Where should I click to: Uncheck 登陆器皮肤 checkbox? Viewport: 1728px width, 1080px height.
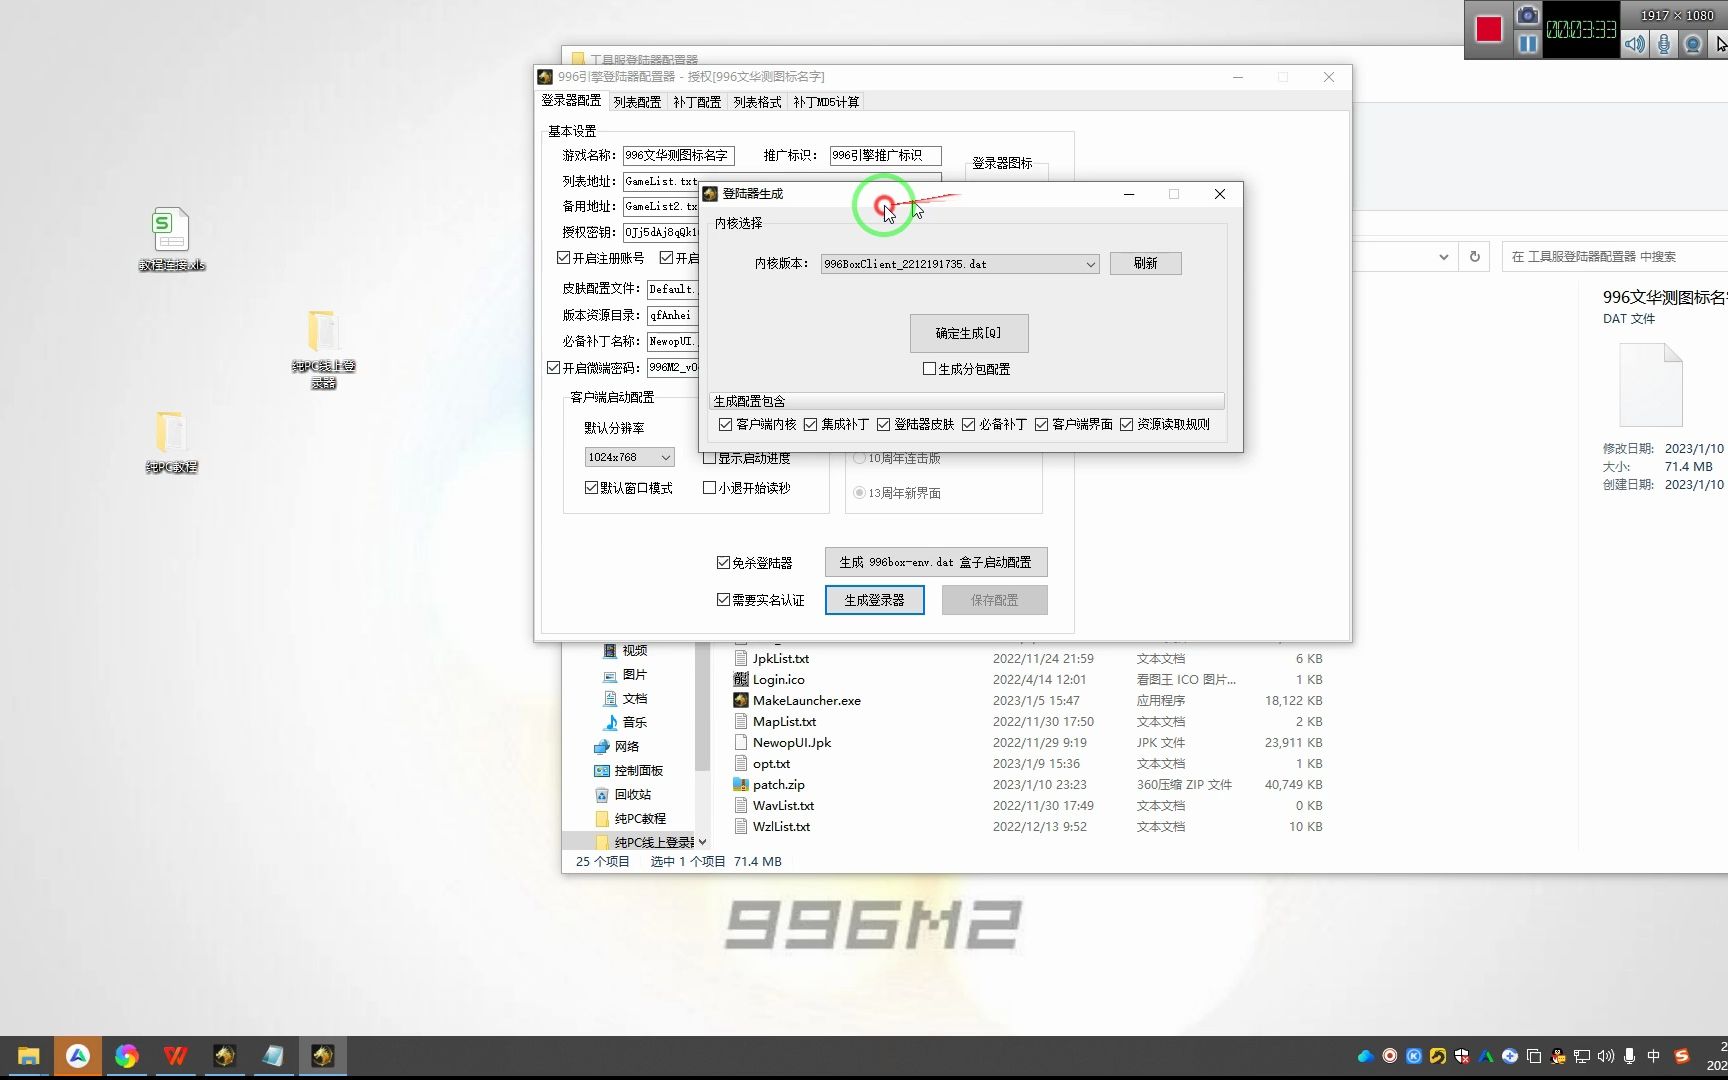(x=883, y=425)
